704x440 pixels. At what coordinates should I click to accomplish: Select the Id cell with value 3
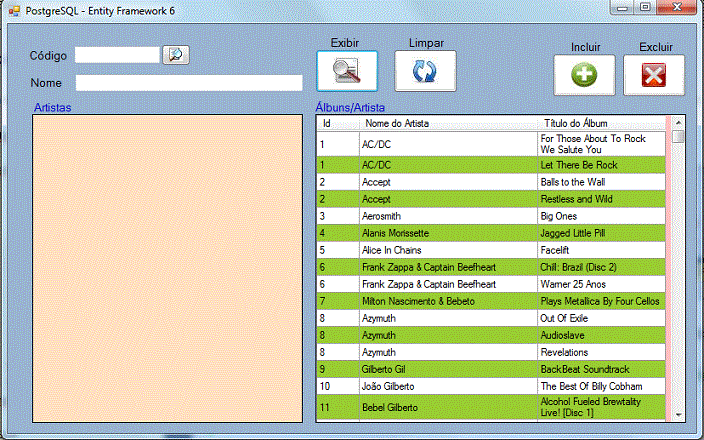(338, 216)
